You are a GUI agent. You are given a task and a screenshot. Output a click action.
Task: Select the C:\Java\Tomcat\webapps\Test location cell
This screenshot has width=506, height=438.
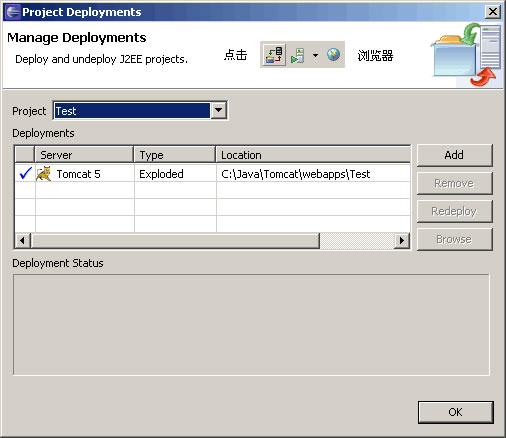tap(313, 174)
